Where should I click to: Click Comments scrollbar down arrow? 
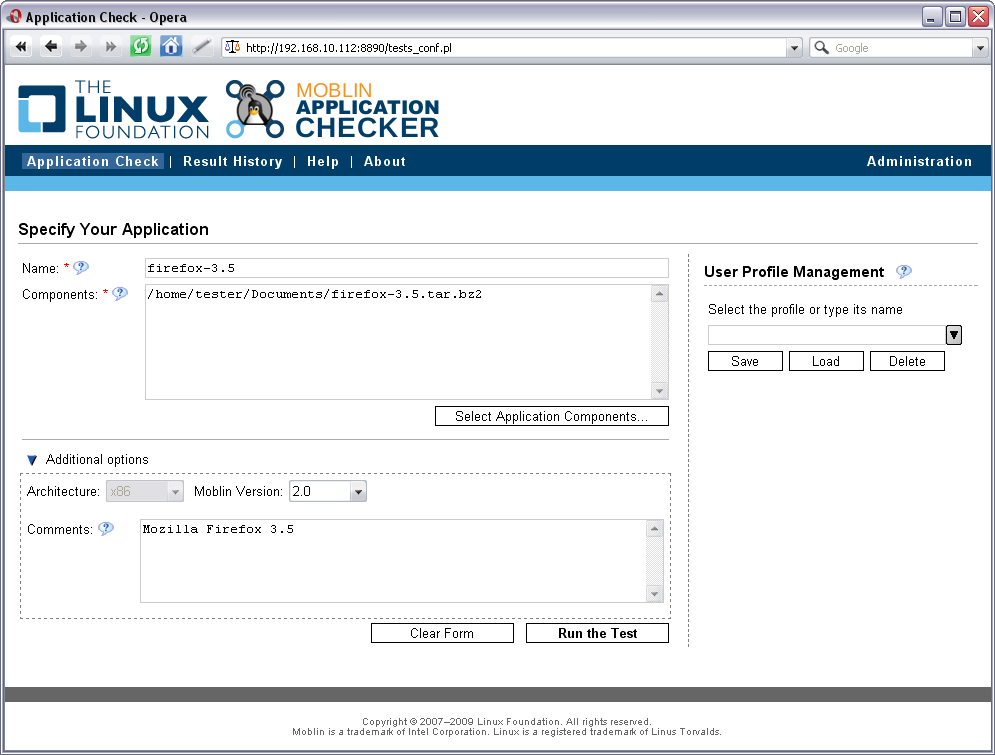(x=654, y=594)
